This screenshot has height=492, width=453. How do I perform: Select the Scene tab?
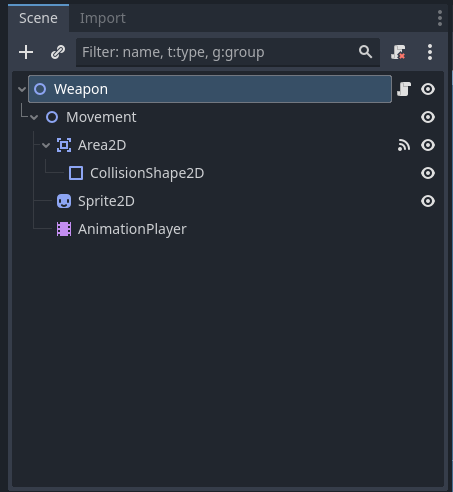pos(38,18)
